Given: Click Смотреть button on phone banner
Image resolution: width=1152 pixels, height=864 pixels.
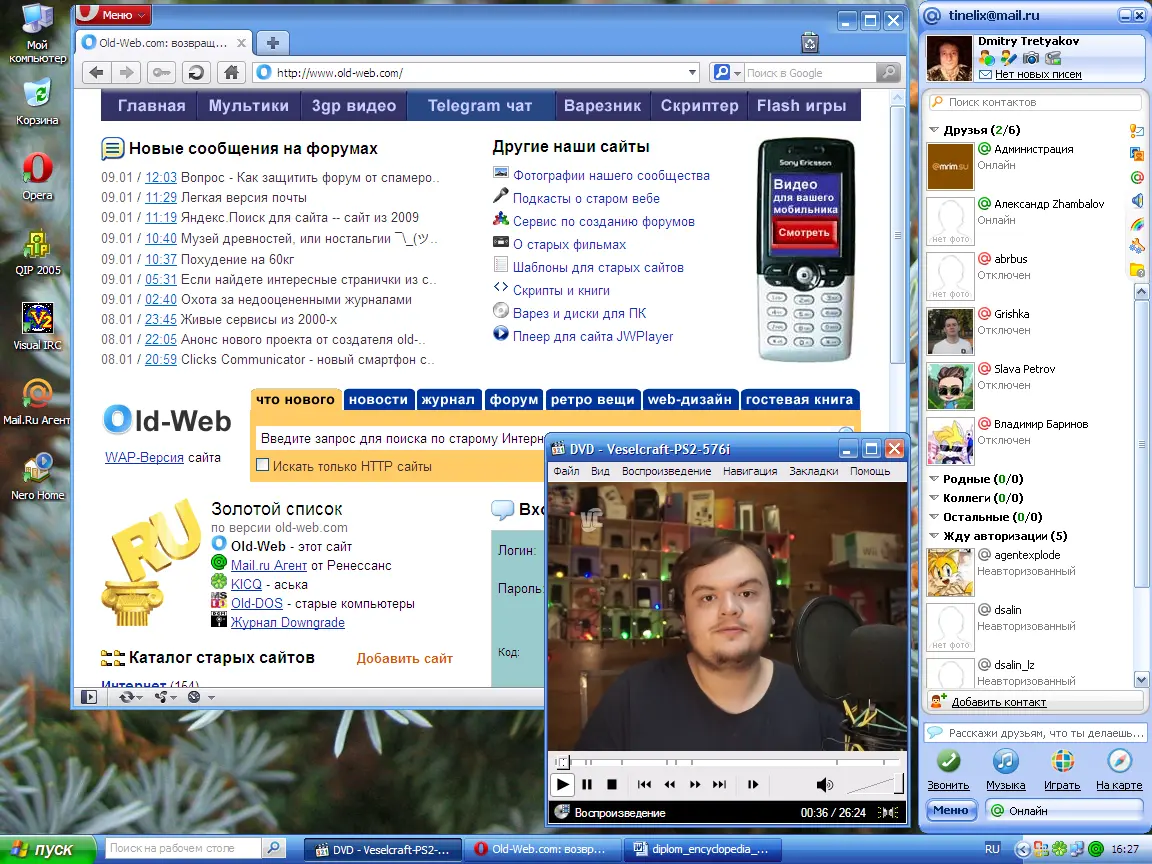Looking at the screenshot, I should tap(804, 232).
